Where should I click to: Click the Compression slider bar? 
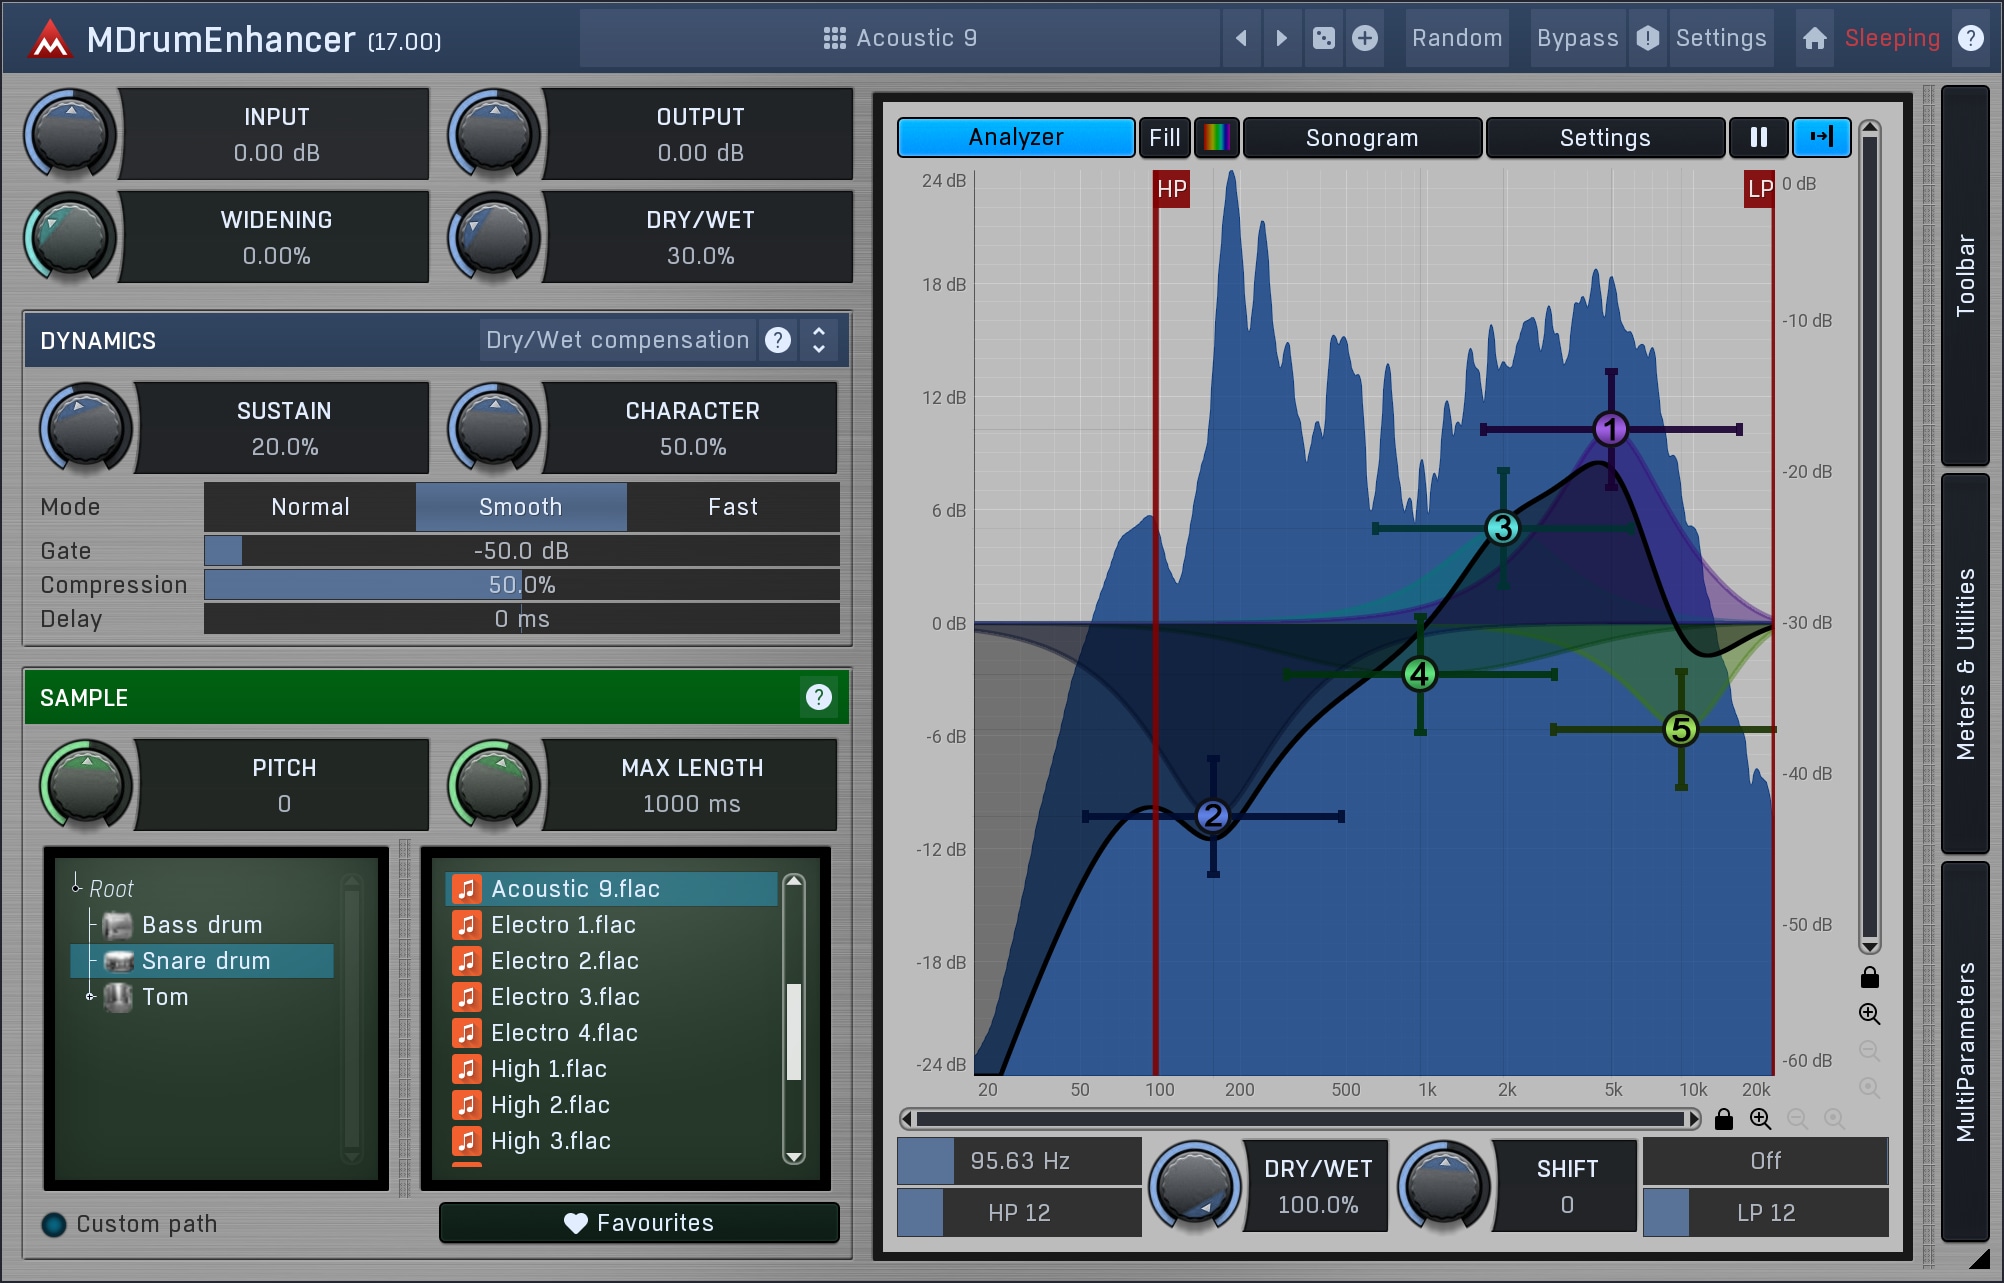[x=521, y=585]
